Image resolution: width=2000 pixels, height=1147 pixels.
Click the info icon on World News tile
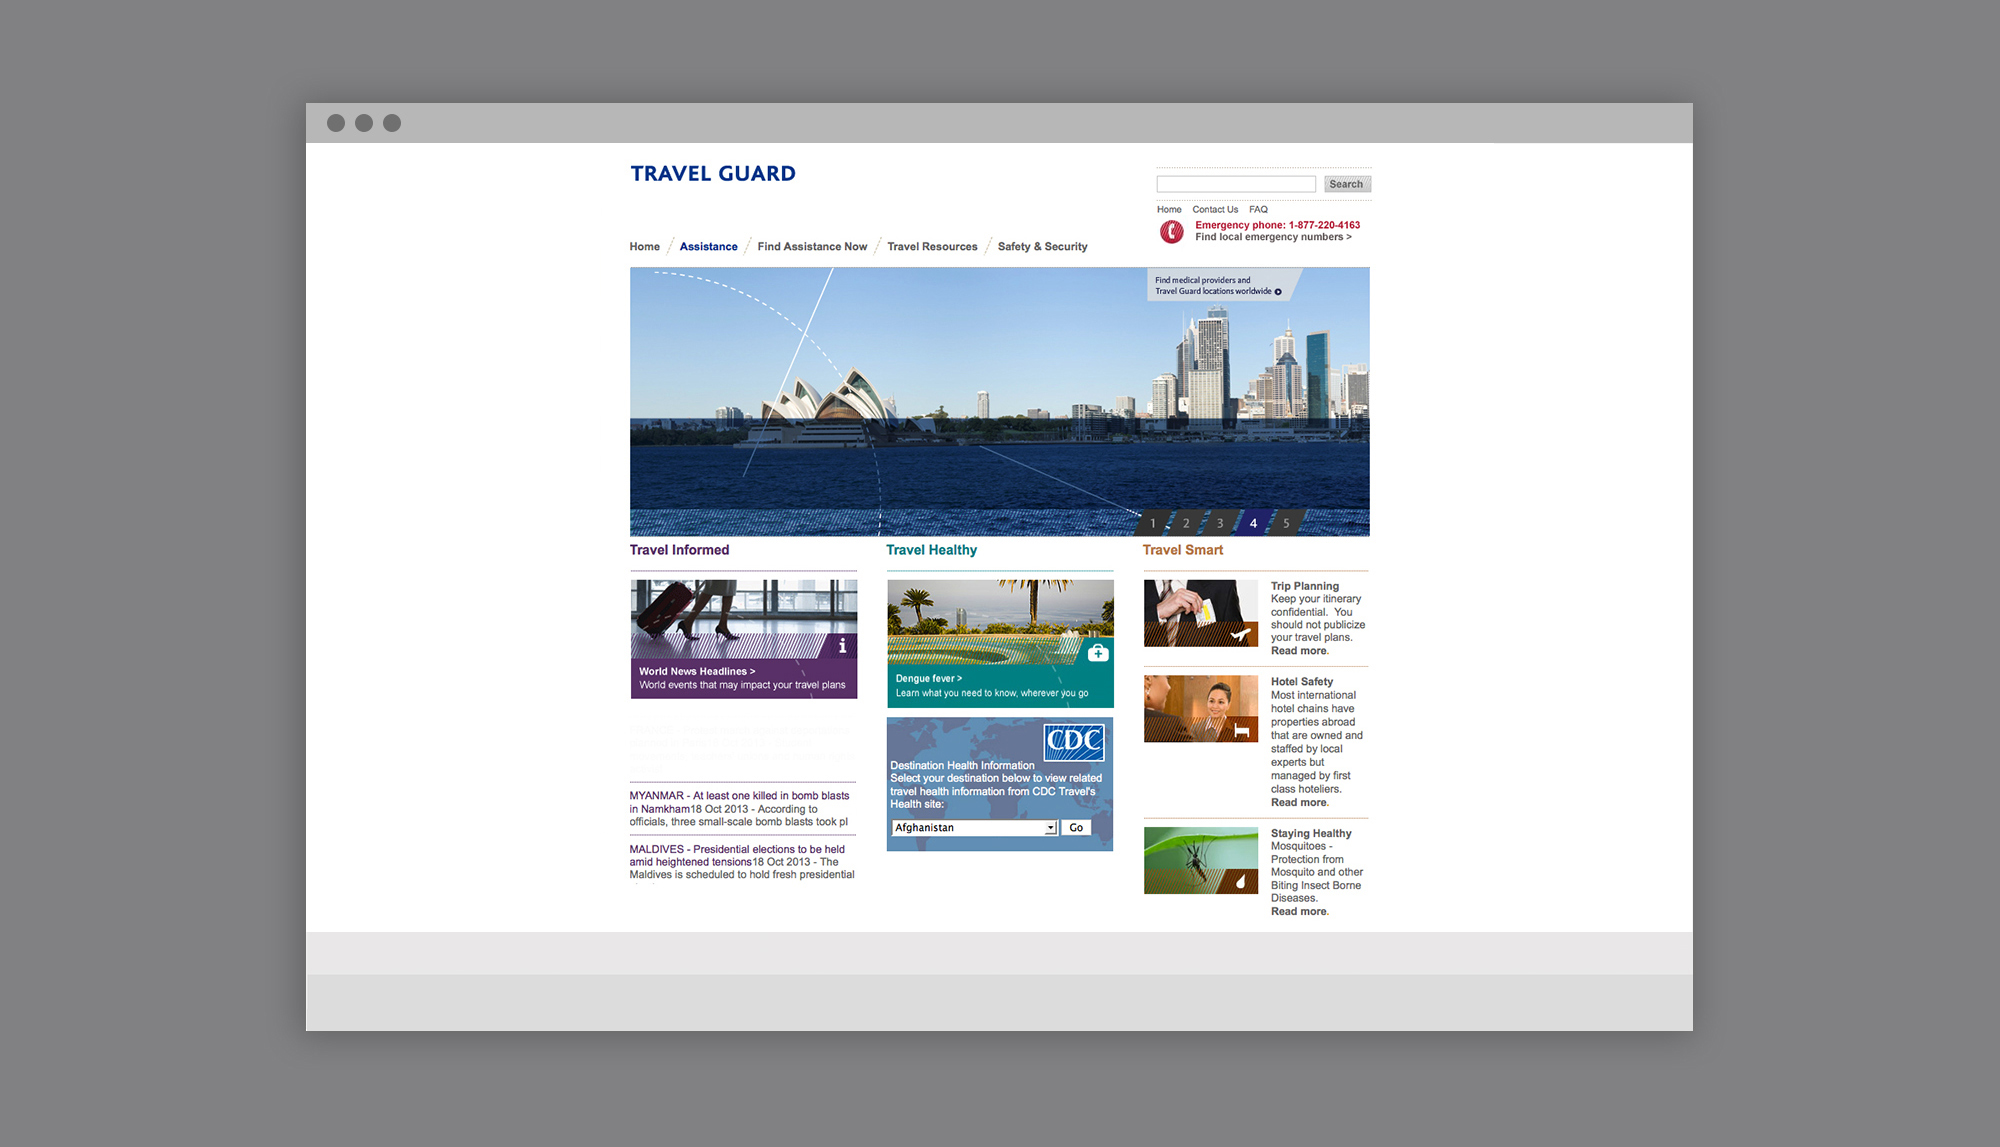[842, 646]
